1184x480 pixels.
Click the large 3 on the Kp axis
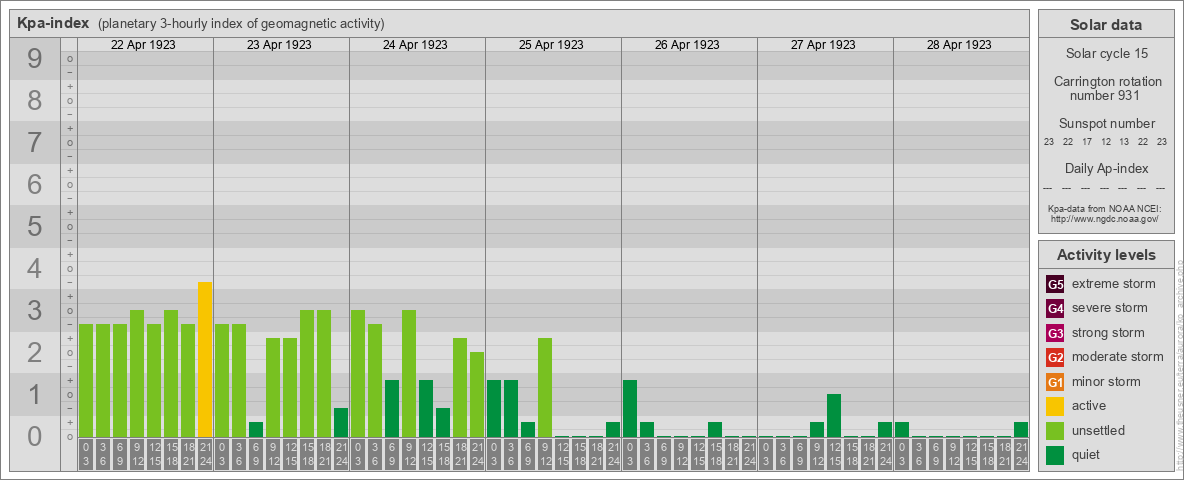click(34, 310)
